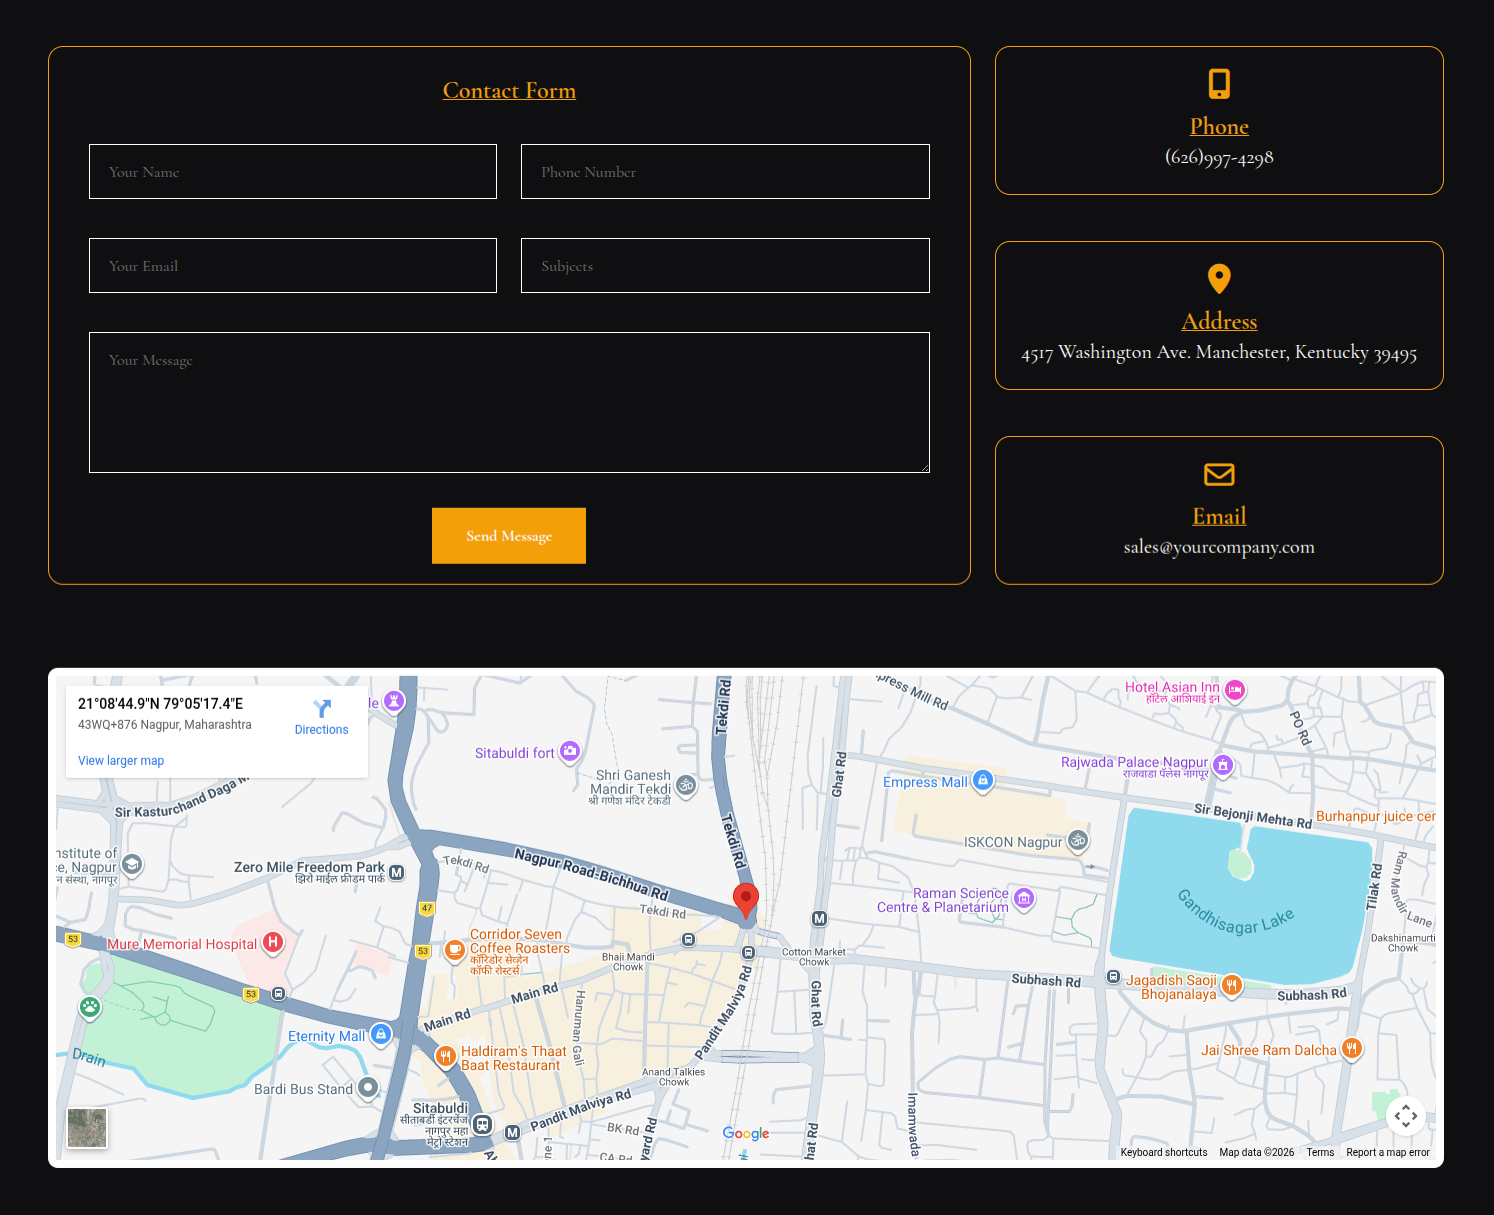Click the Your Message text area
Image resolution: width=1494 pixels, height=1215 pixels.
point(509,402)
